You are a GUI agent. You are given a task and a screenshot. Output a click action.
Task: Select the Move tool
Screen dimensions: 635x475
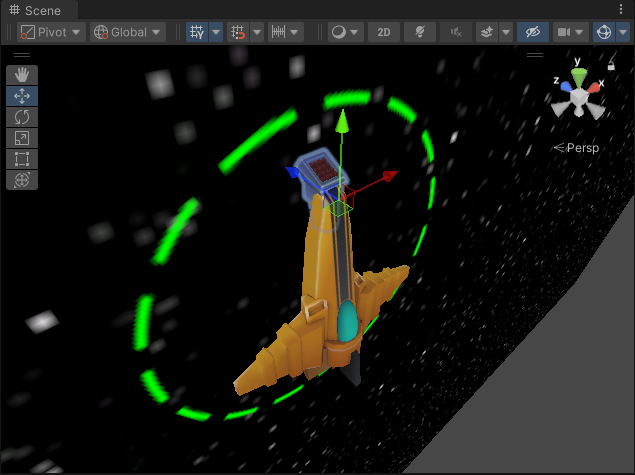(22, 96)
